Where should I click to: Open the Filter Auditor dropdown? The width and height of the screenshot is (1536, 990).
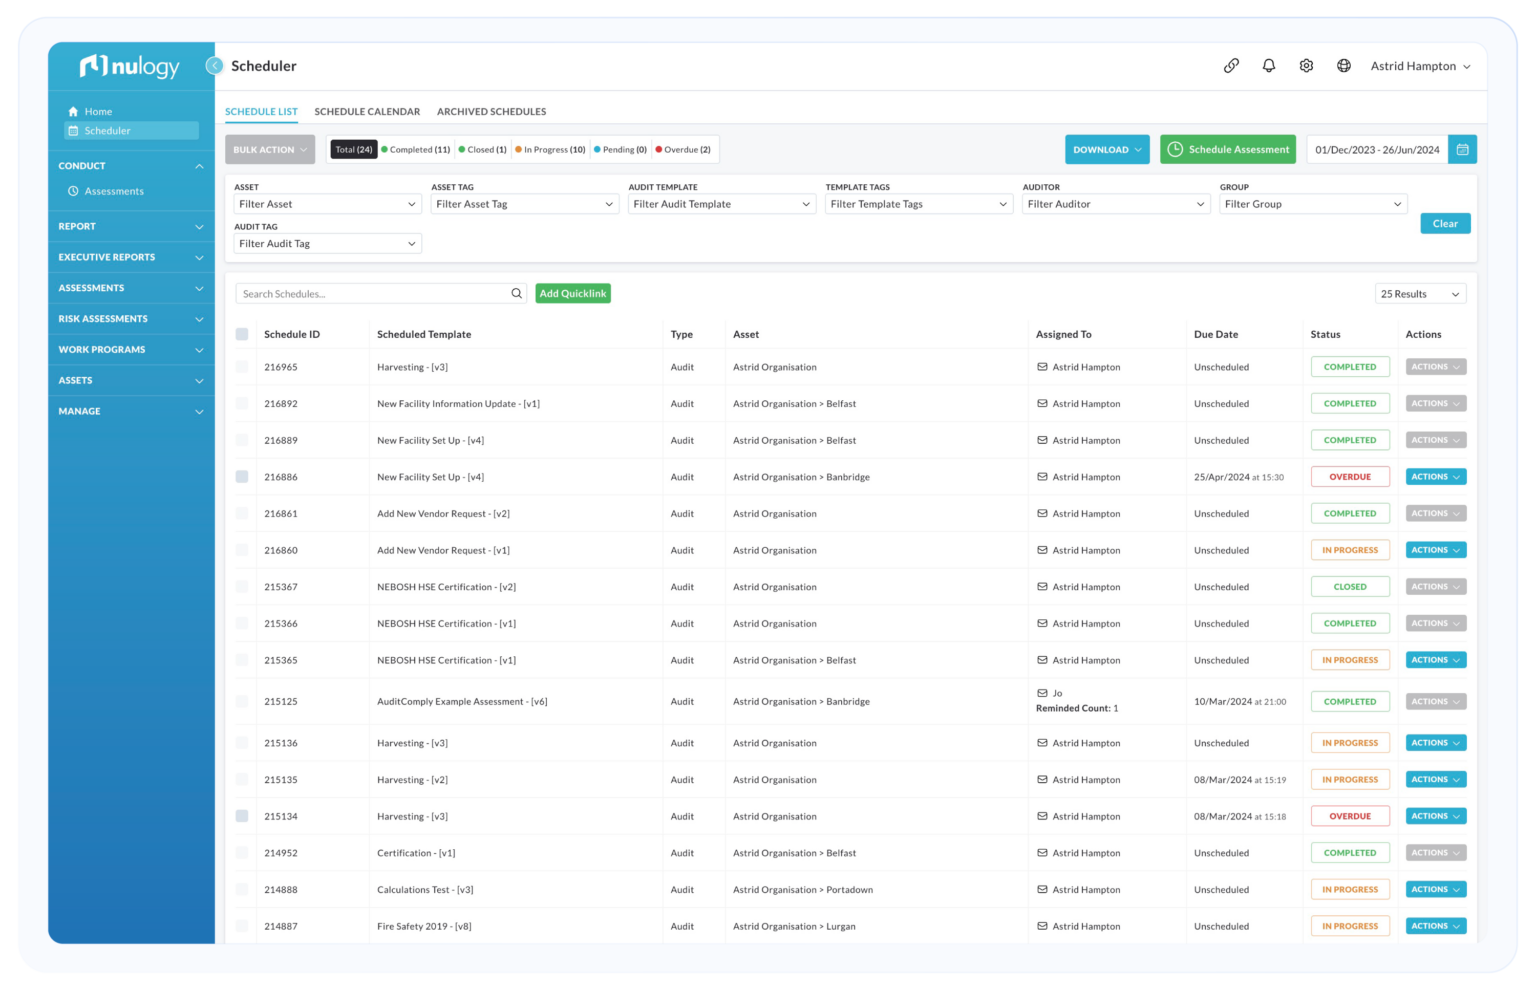click(x=1116, y=204)
